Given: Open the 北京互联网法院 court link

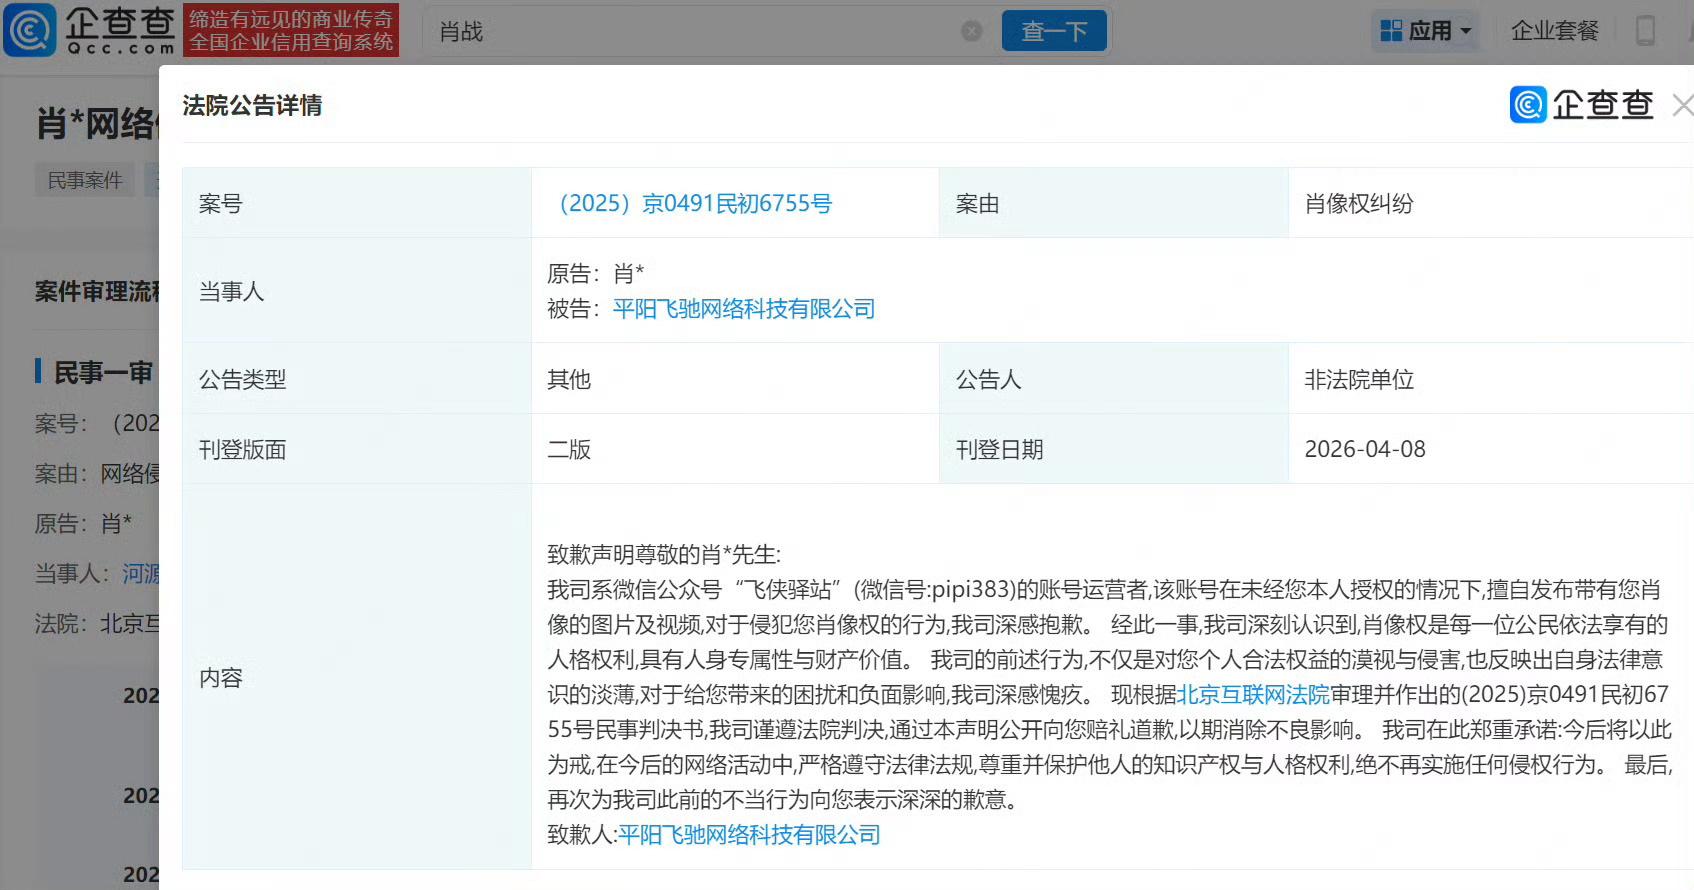Looking at the screenshot, I should tap(1253, 694).
